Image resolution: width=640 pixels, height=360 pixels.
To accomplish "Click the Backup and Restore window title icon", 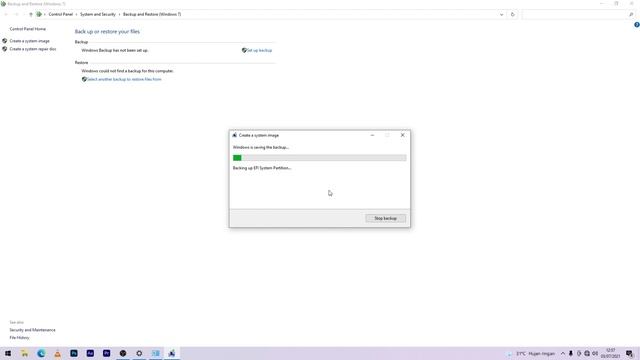I will pos(3,4).
